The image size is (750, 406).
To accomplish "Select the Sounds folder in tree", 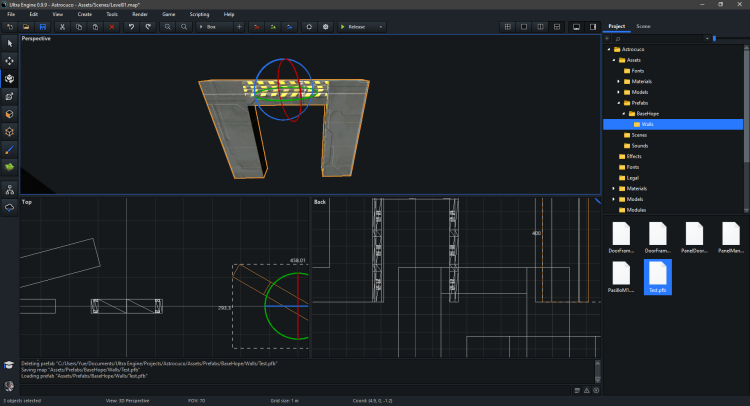I will (x=638, y=146).
